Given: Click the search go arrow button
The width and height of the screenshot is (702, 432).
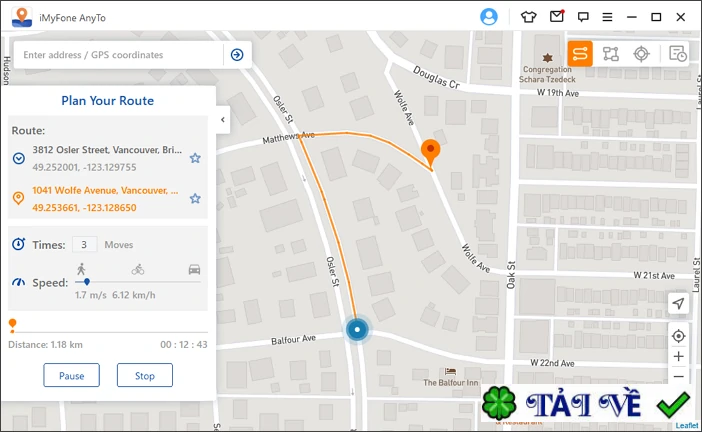Looking at the screenshot, I should (x=237, y=55).
